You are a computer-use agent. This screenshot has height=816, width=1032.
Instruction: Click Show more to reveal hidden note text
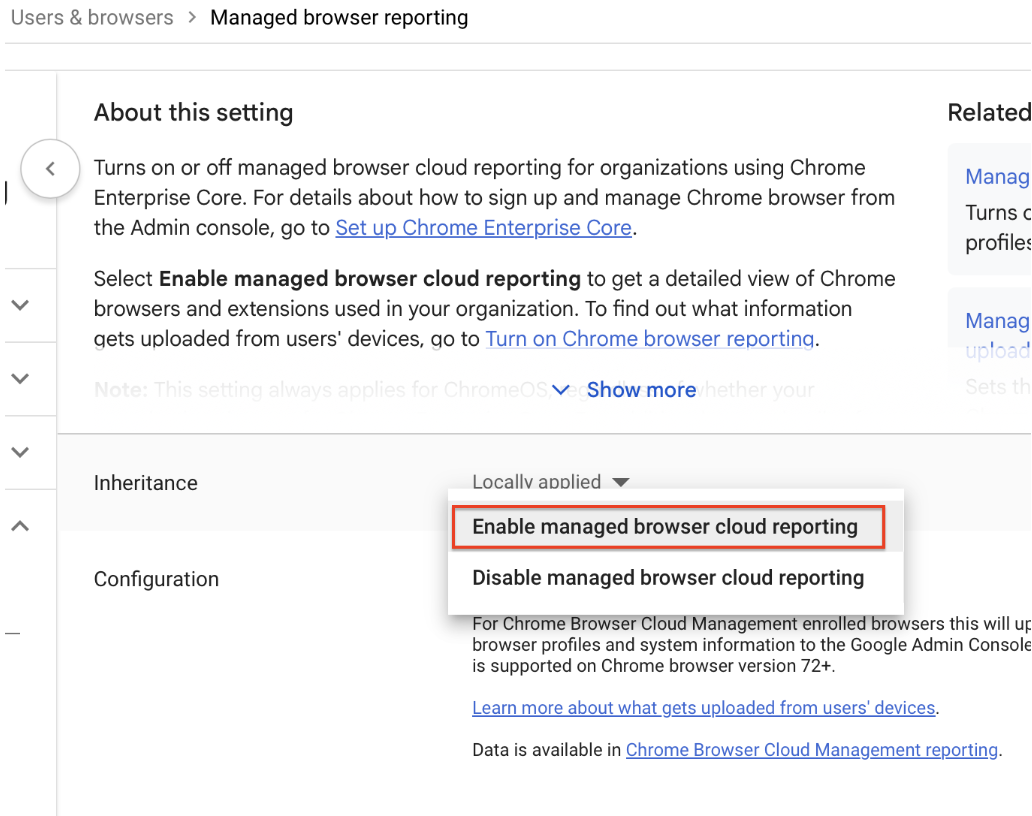point(641,390)
